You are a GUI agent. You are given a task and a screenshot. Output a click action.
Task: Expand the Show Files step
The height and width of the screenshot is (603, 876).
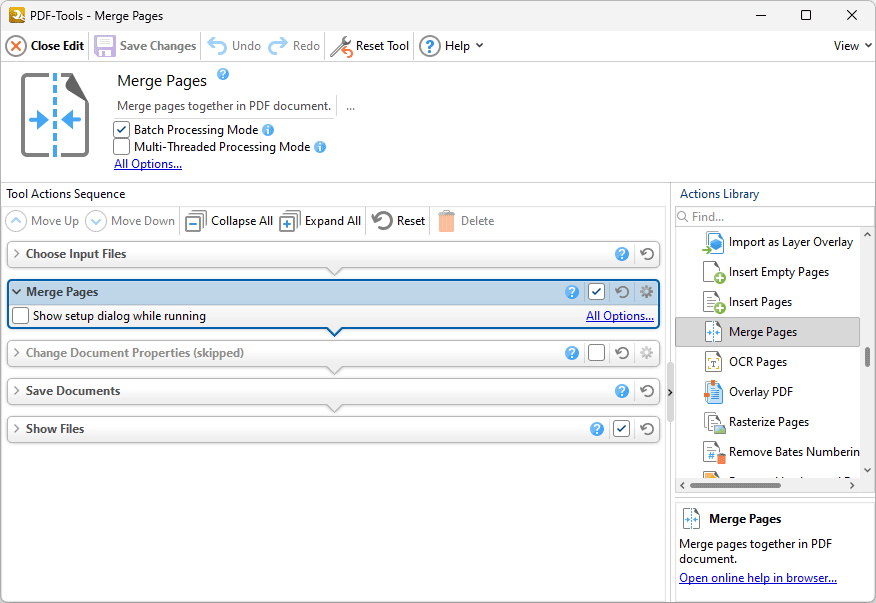click(17, 429)
